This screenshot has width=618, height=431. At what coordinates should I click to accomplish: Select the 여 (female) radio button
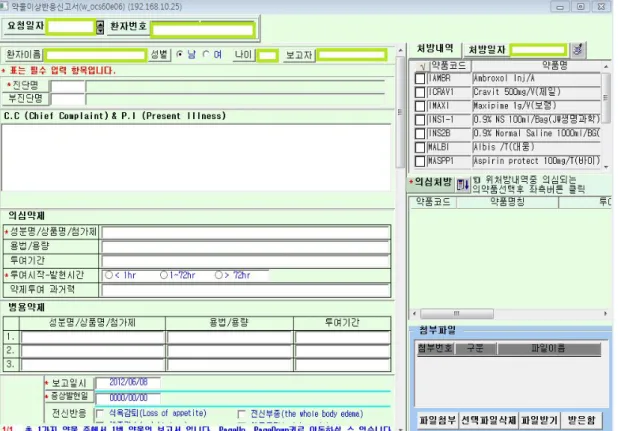point(206,54)
